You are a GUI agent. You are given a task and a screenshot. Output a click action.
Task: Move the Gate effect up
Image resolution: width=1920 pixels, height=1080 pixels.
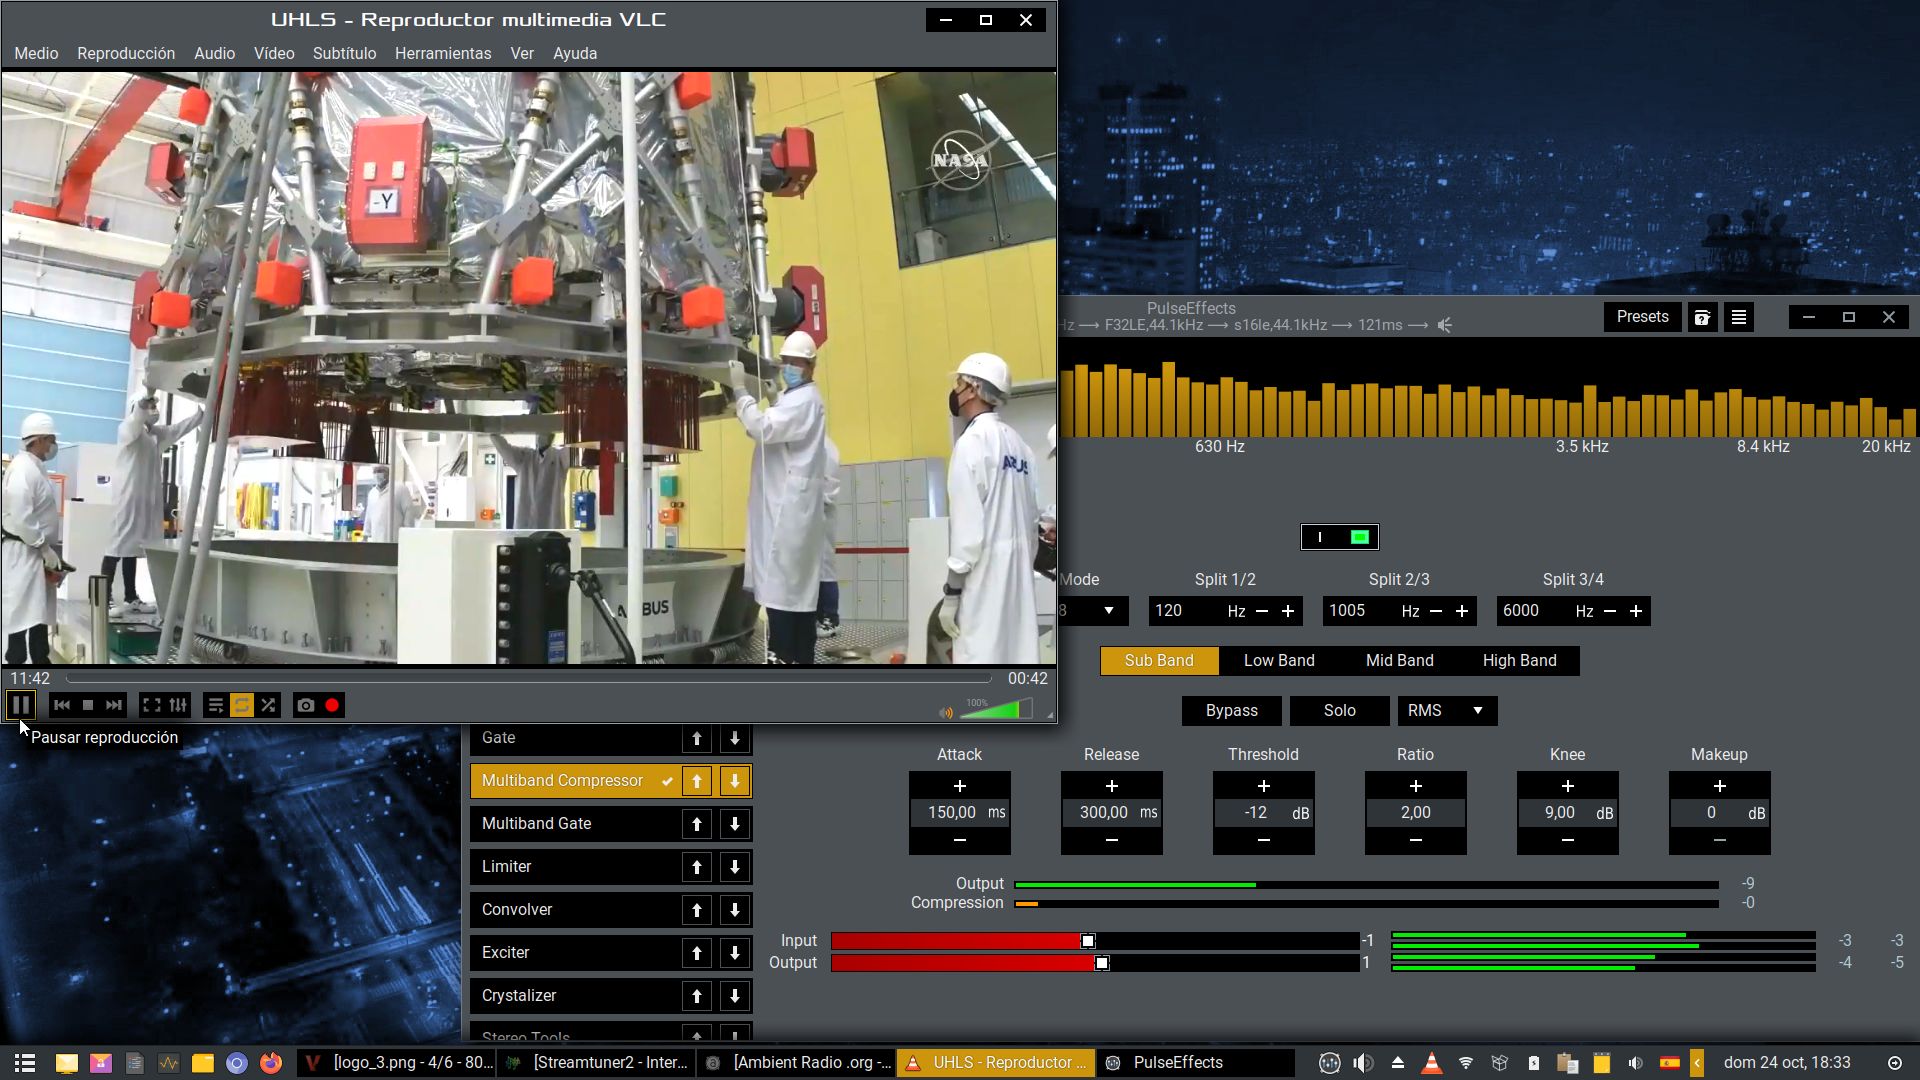[x=697, y=739]
